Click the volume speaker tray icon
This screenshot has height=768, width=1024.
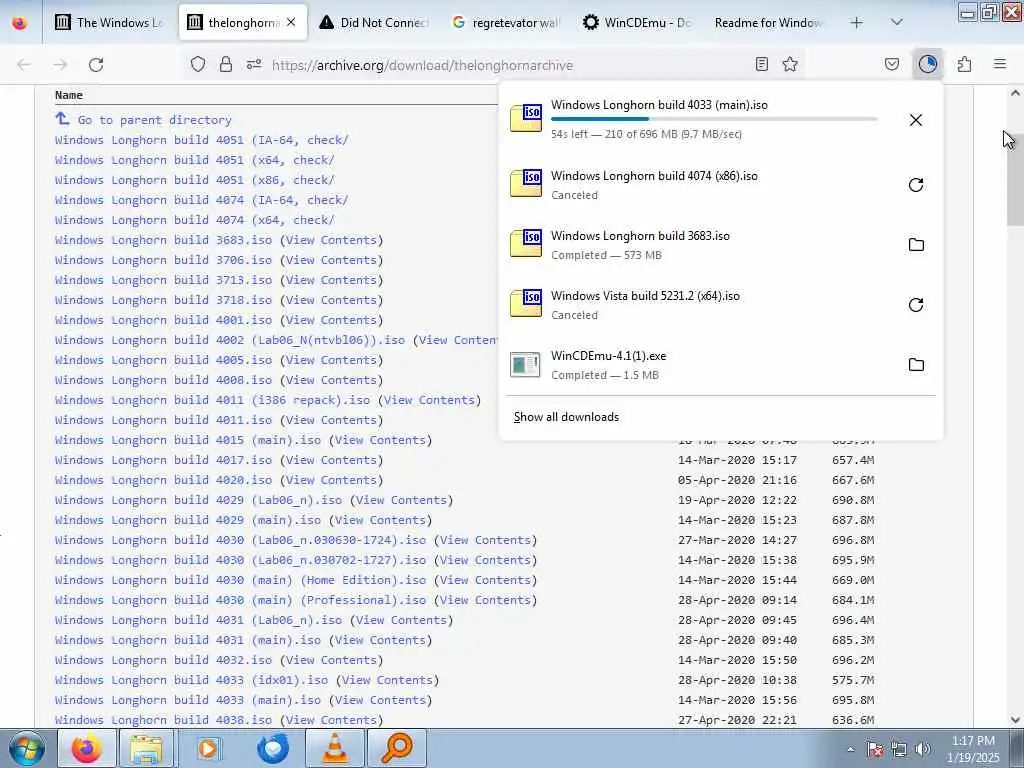923,750
